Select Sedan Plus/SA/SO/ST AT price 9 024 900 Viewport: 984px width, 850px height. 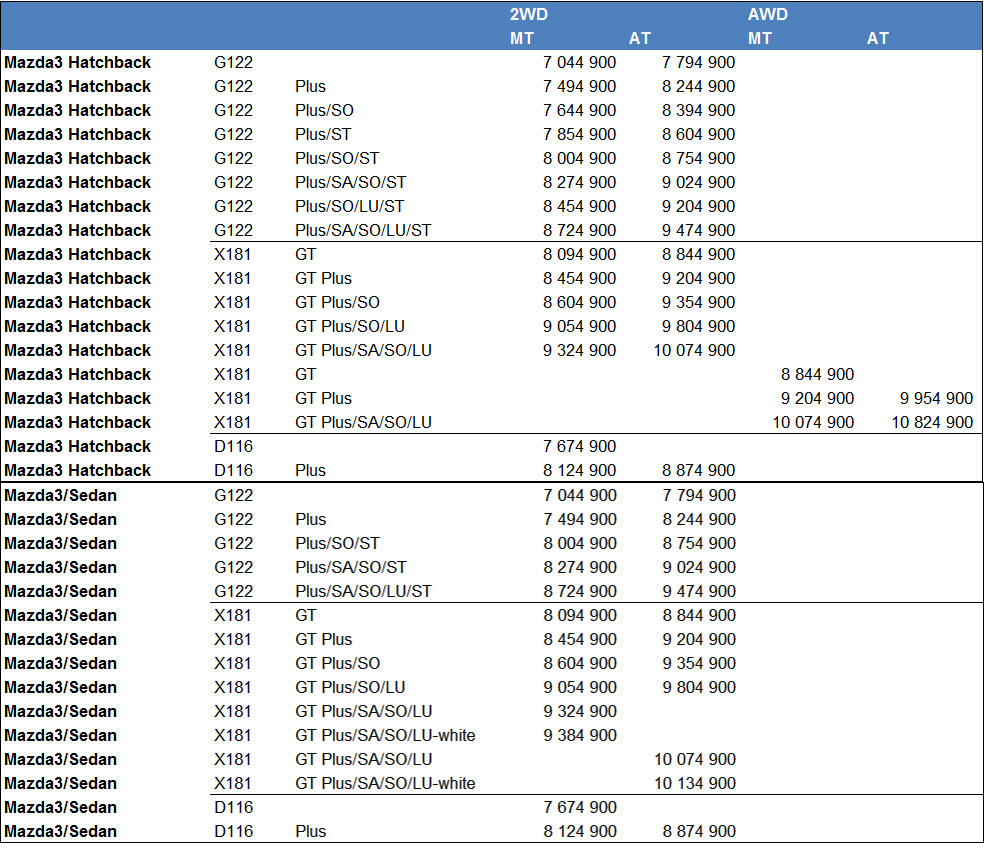(699, 568)
